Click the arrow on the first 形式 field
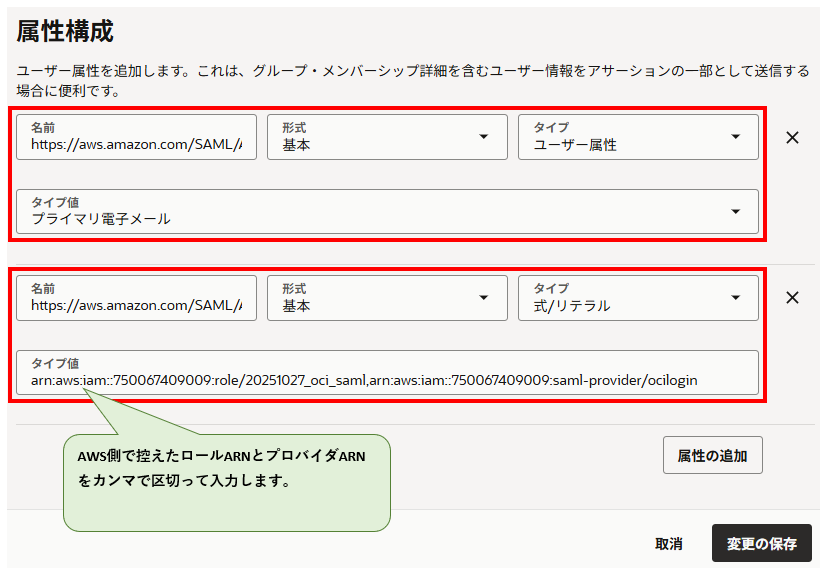 (x=484, y=137)
